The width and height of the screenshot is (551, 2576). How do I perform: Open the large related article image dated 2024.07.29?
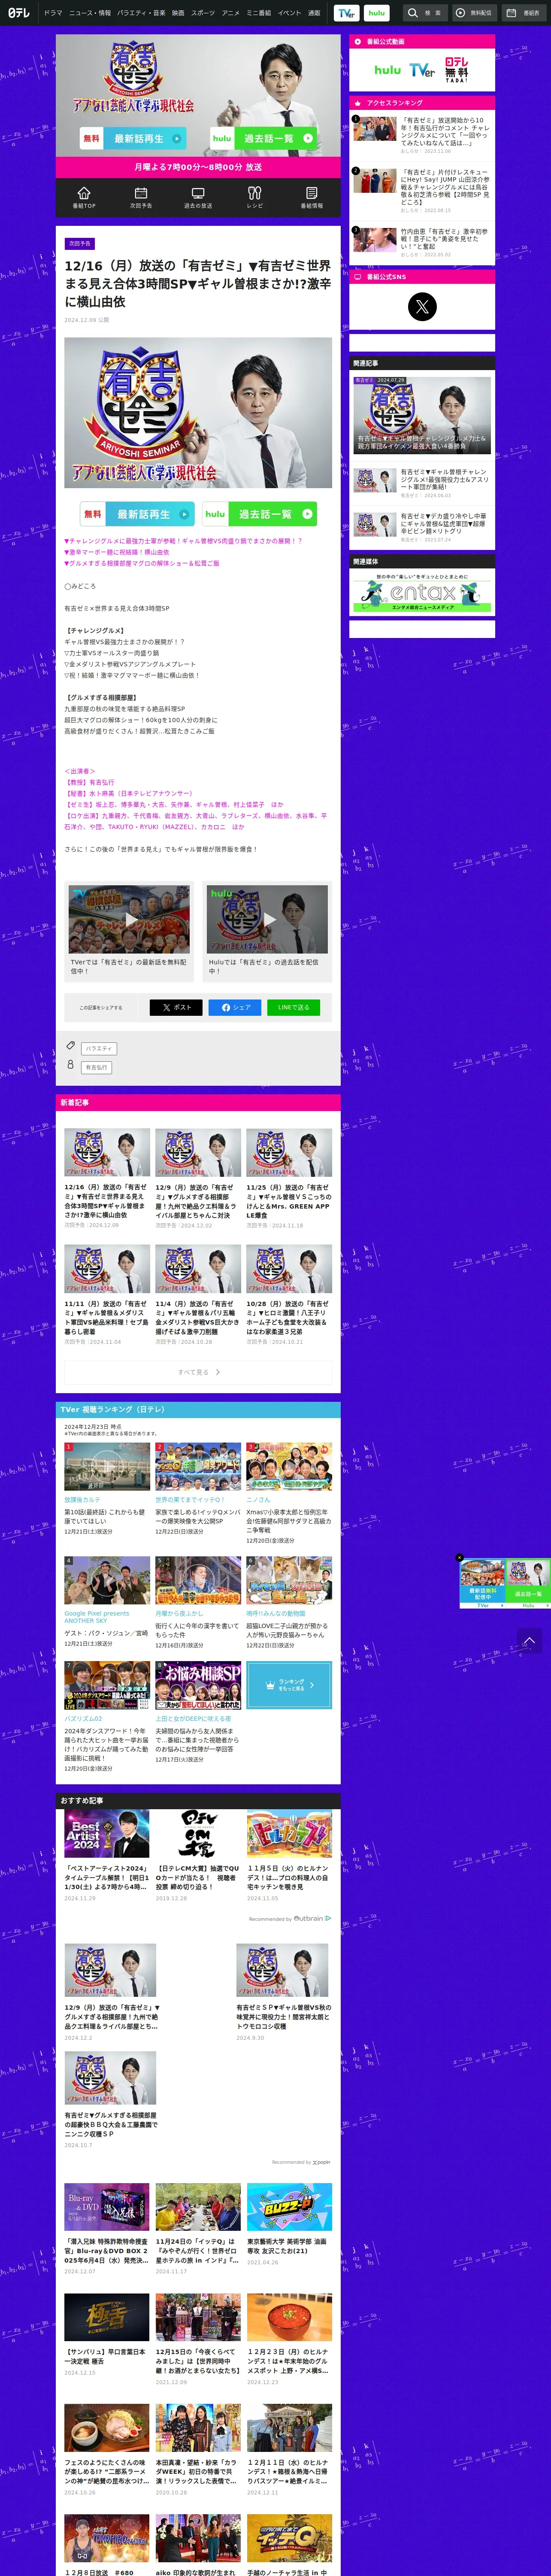coord(422,415)
